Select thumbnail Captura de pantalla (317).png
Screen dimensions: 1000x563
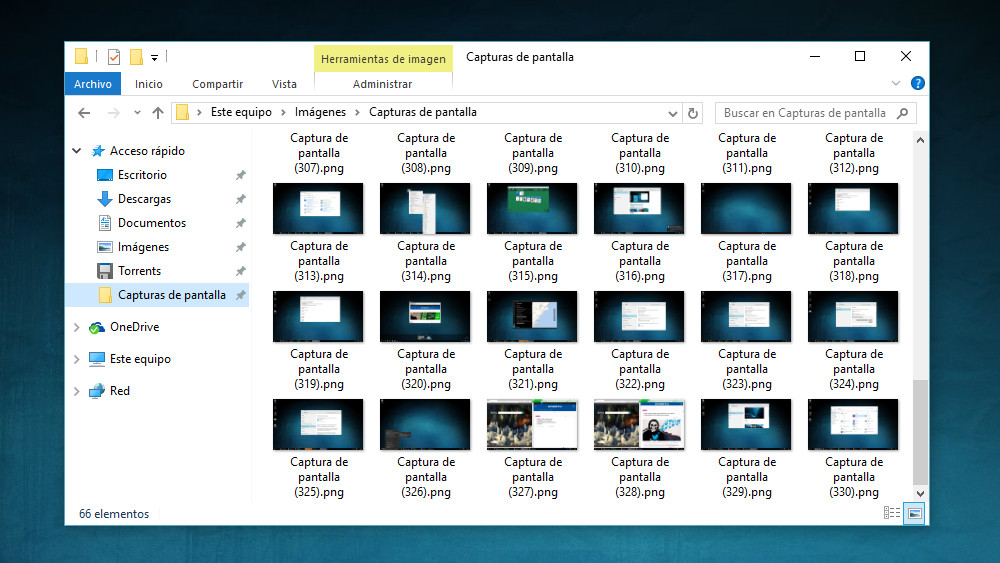(x=746, y=208)
